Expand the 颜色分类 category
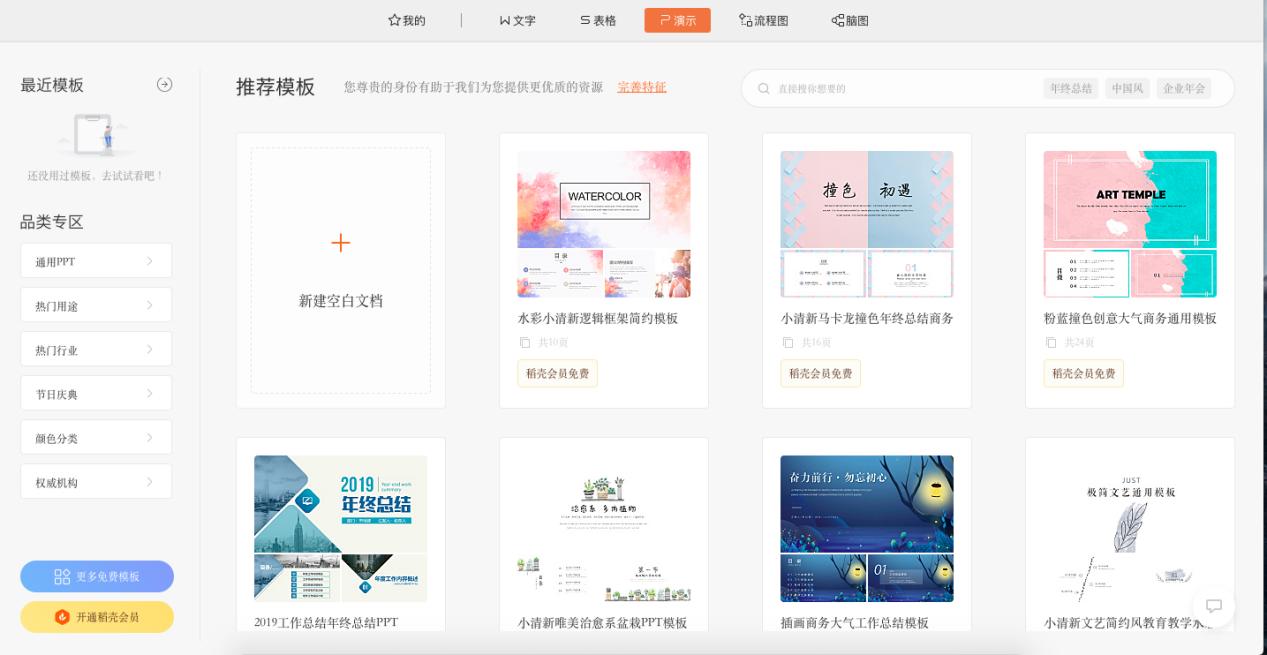 (x=96, y=436)
